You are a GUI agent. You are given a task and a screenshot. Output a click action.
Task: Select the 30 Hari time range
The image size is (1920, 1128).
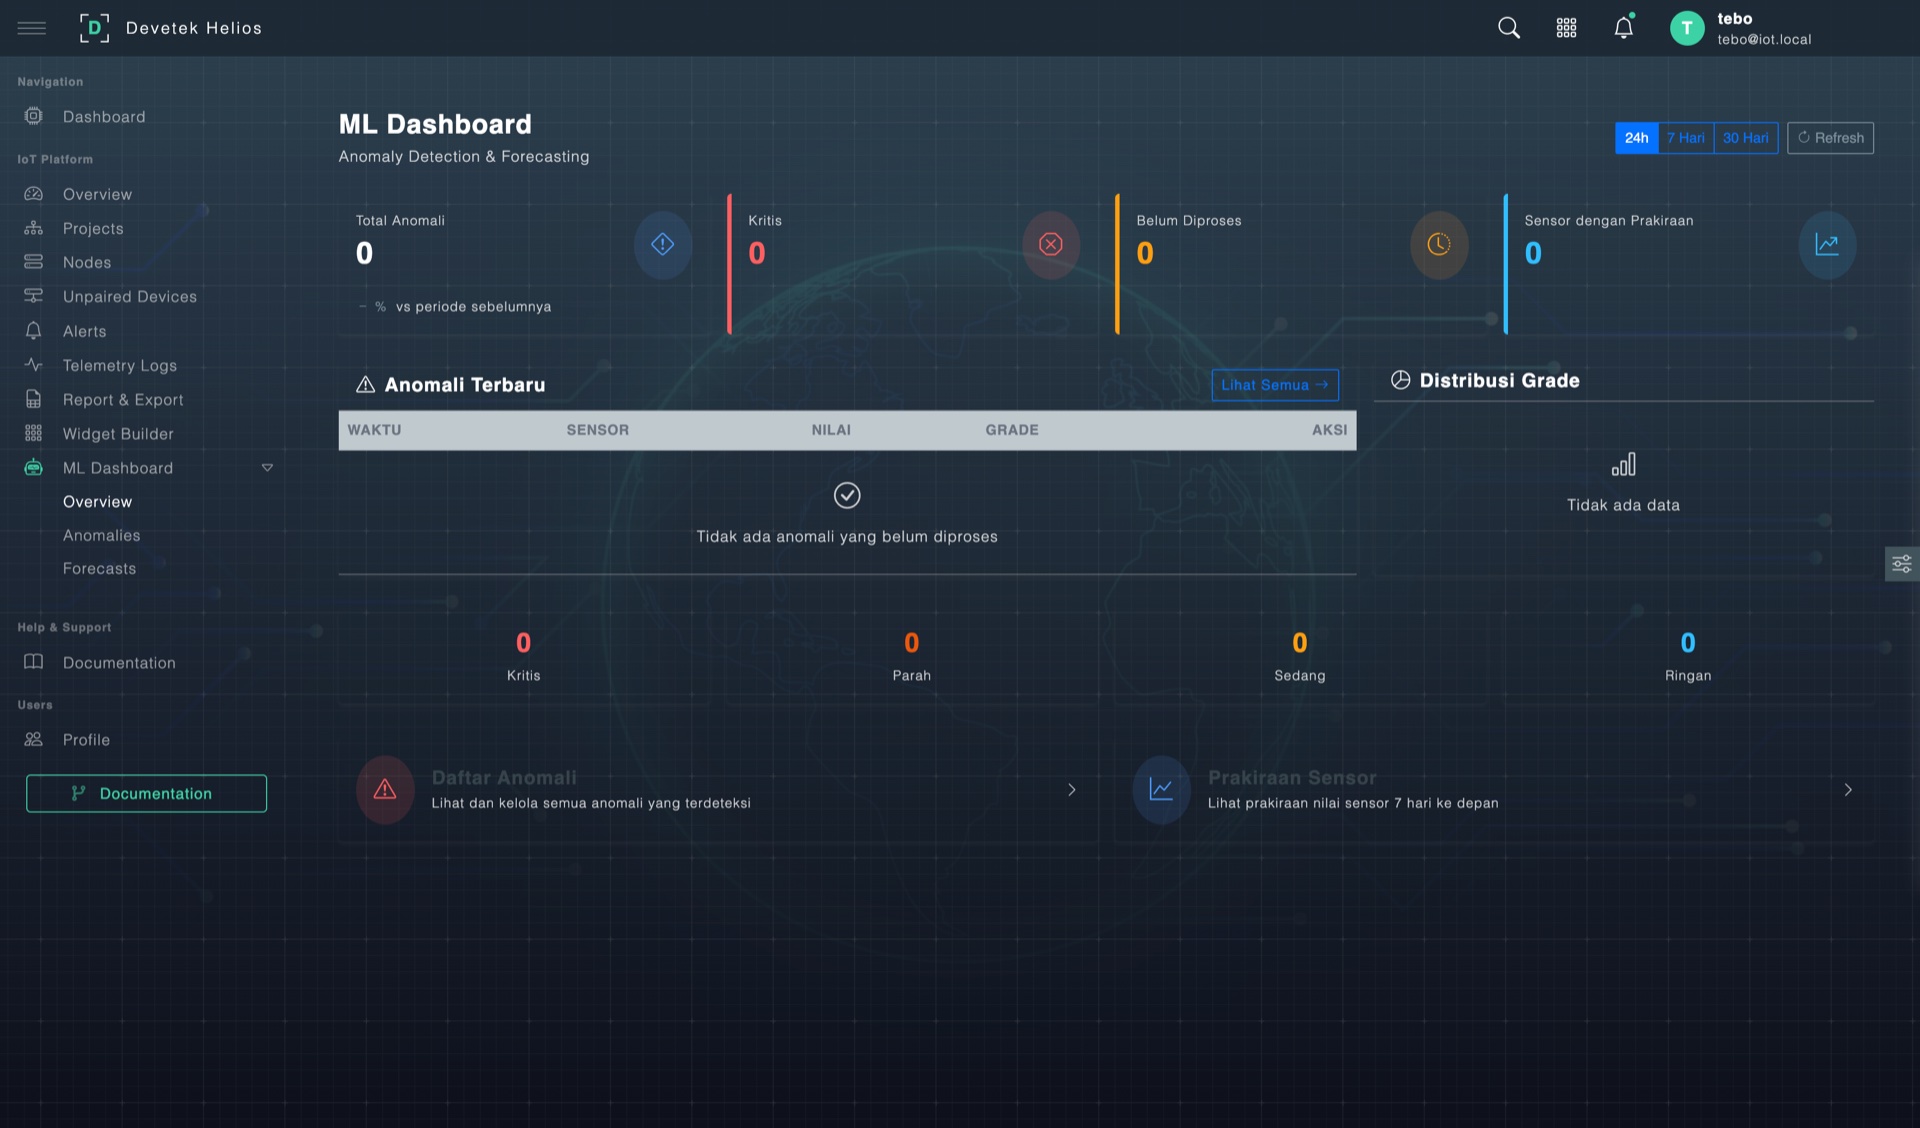(x=1745, y=138)
